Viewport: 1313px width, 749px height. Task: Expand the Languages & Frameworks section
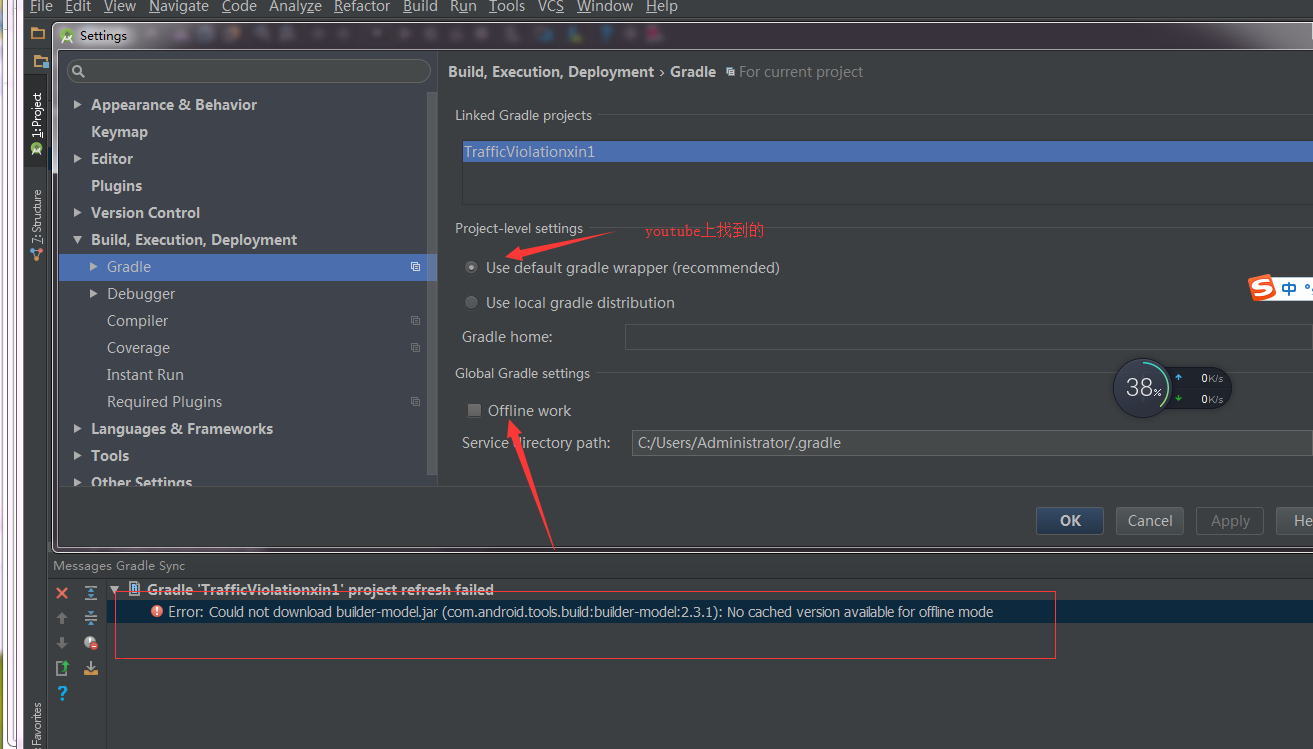[x=78, y=429]
